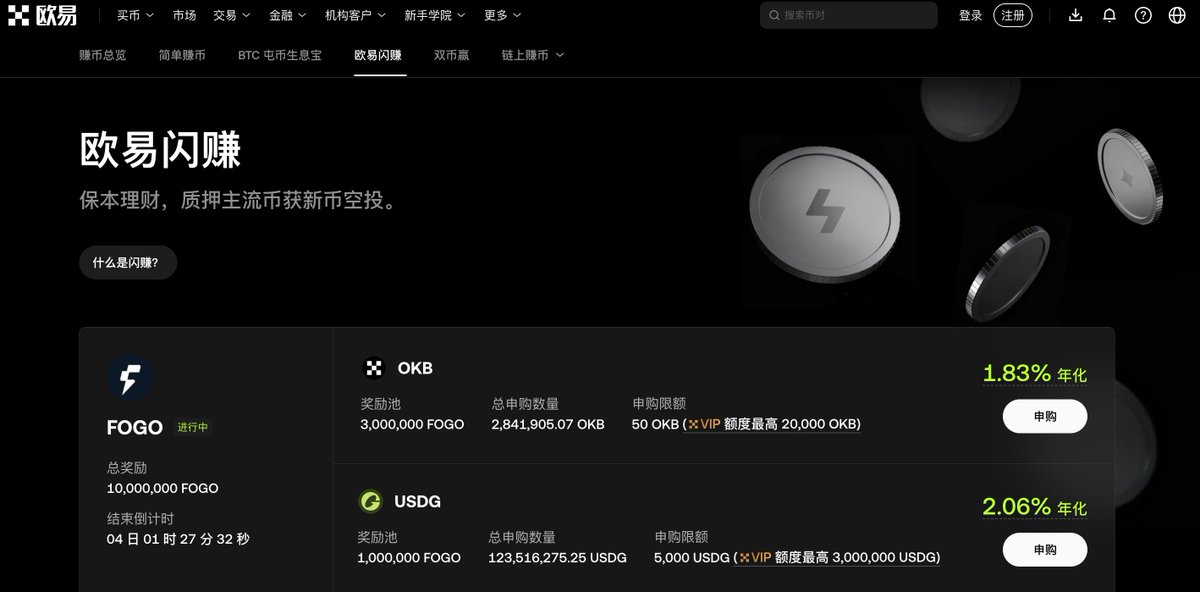Viewport: 1200px width, 592px height.
Task: Open the 市场 menu item
Action: 184,15
